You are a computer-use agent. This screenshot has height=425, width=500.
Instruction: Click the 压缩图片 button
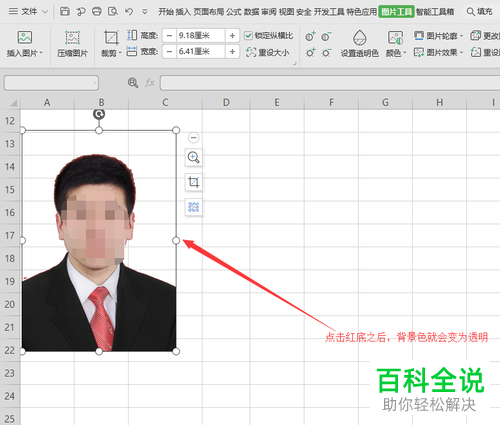point(72,44)
